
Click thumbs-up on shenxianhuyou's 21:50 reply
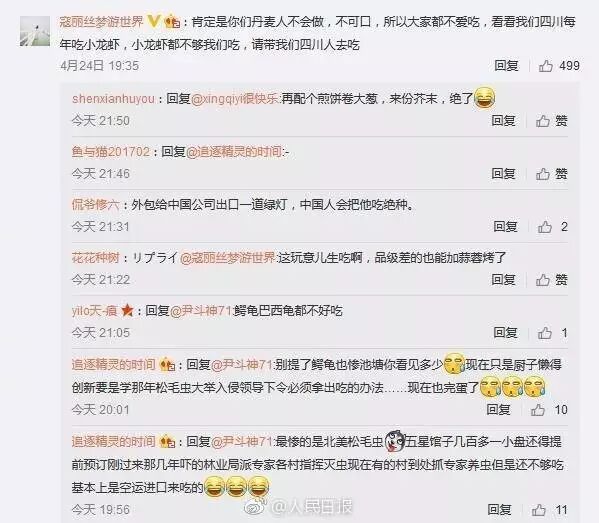pos(542,121)
